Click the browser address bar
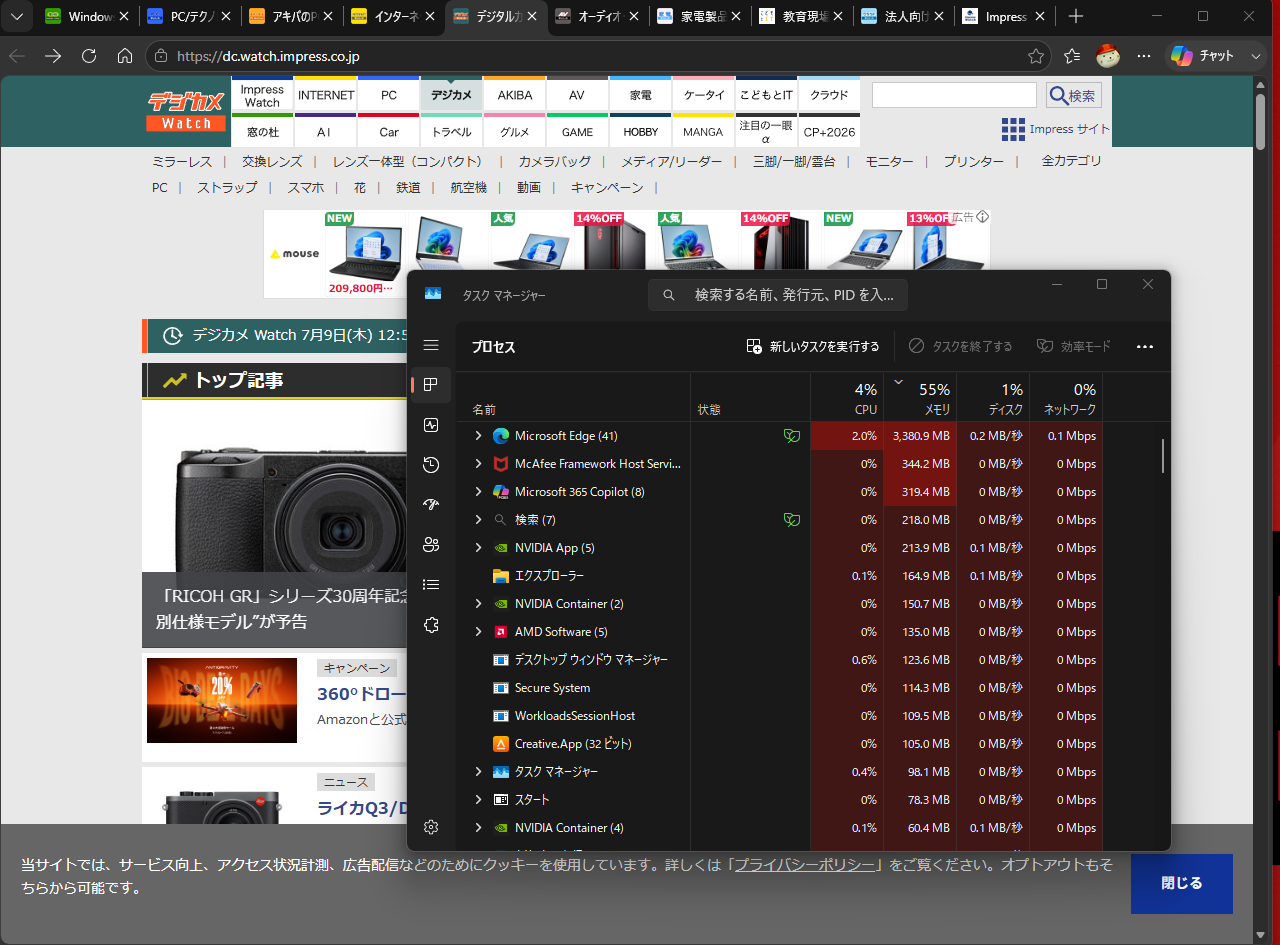The height and width of the screenshot is (945, 1280). click(x=597, y=56)
